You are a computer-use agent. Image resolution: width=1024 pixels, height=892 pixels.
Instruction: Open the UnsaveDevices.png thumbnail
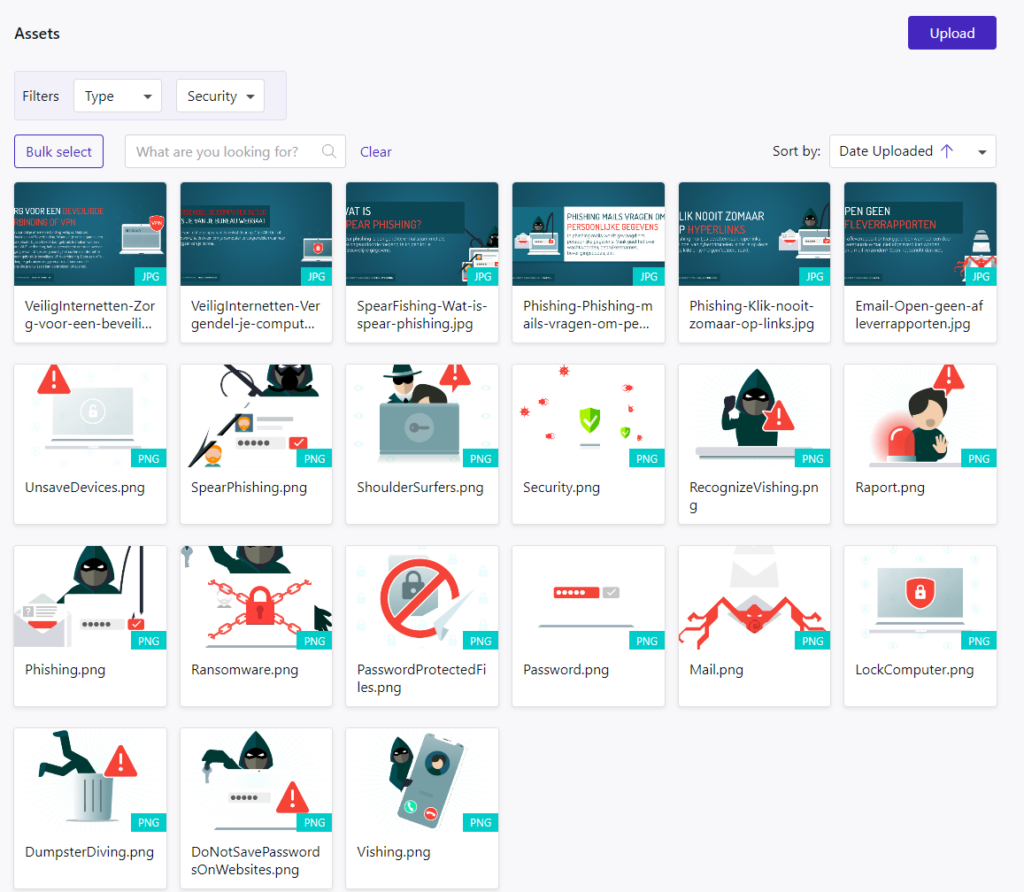[x=90, y=416]
